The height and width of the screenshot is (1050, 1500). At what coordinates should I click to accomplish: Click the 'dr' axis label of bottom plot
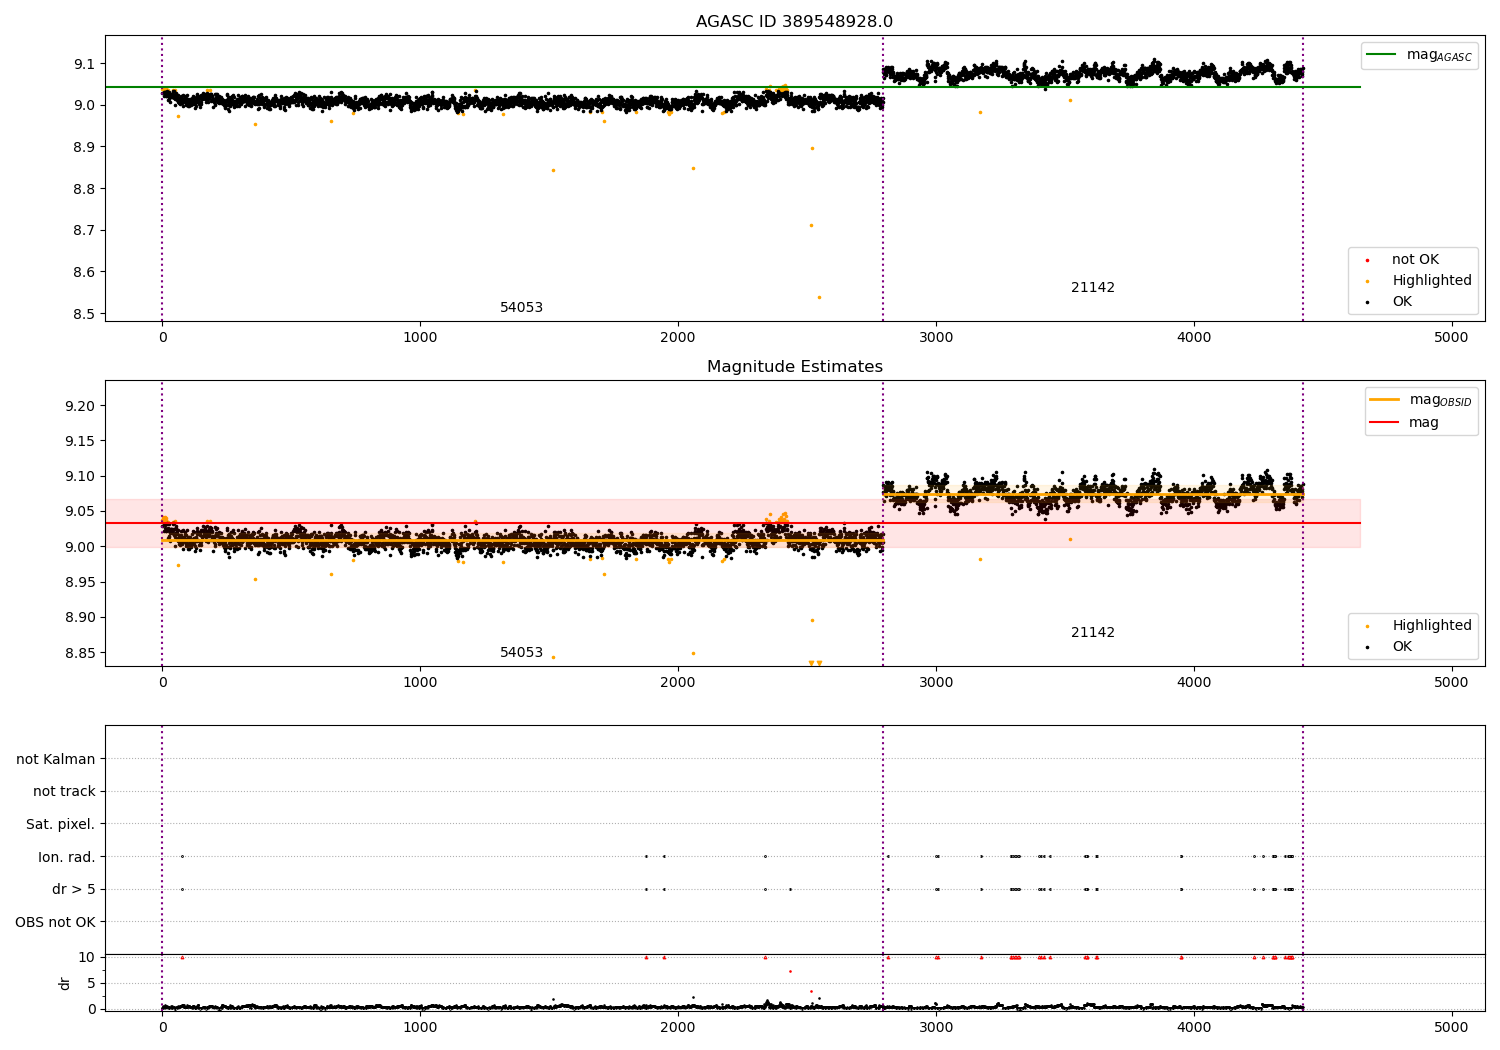tap(65, 984)
